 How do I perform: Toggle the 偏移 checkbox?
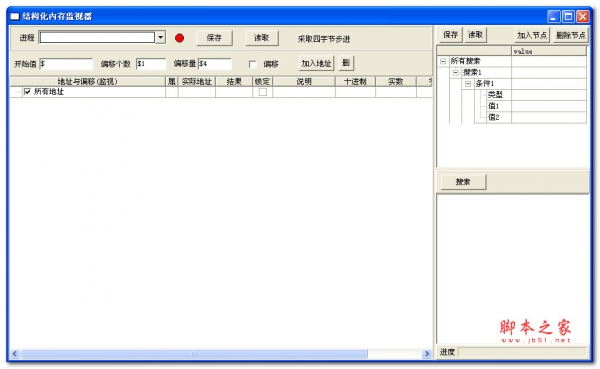pos(253,64)
